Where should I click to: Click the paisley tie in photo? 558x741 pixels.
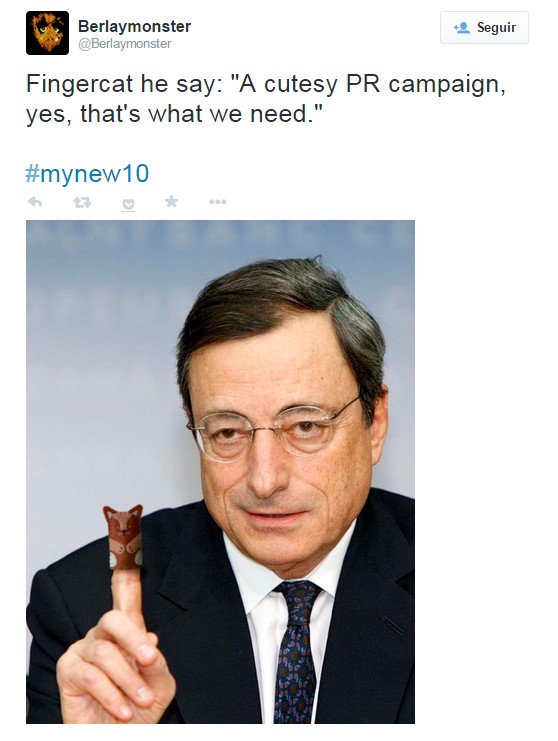[x=297, y=650]
